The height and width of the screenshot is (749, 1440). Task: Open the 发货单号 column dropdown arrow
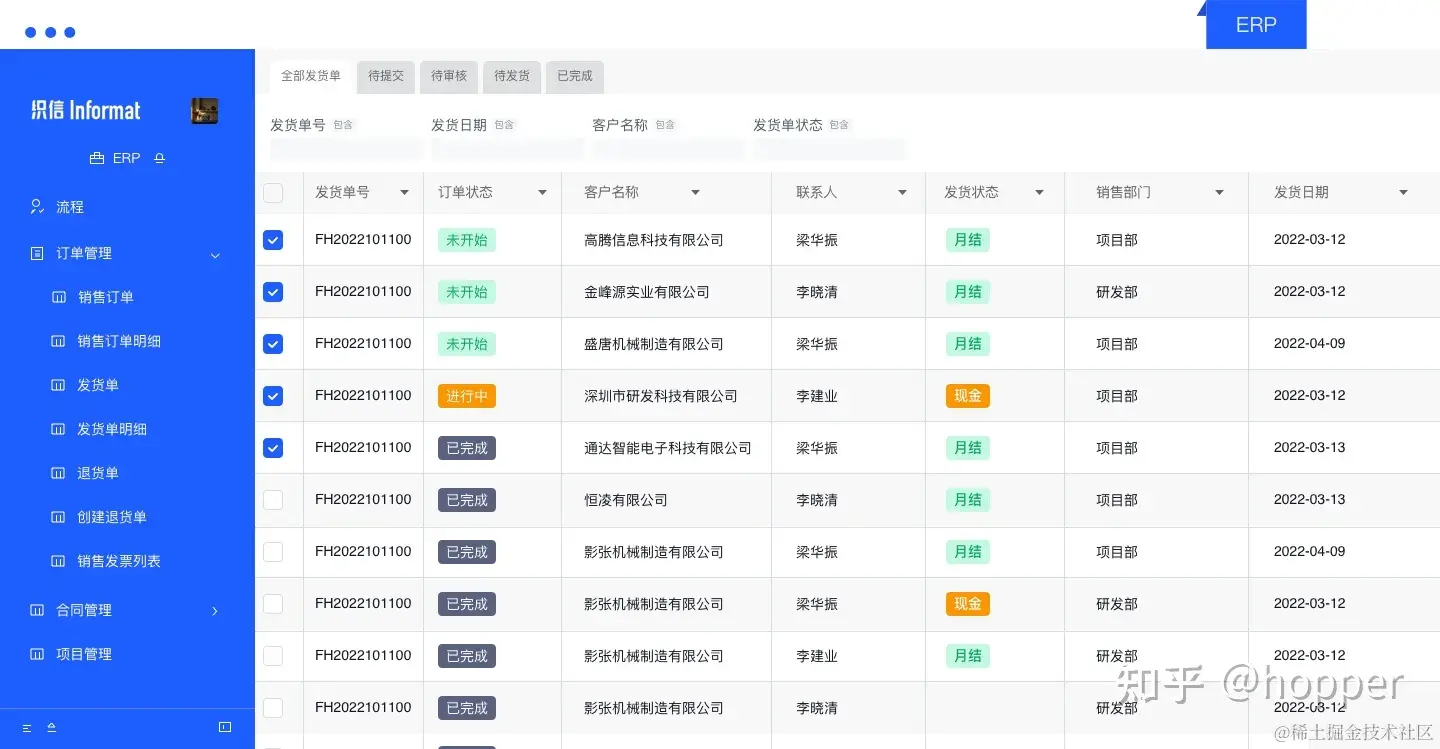pyautogui.click(x=404, y=193)
